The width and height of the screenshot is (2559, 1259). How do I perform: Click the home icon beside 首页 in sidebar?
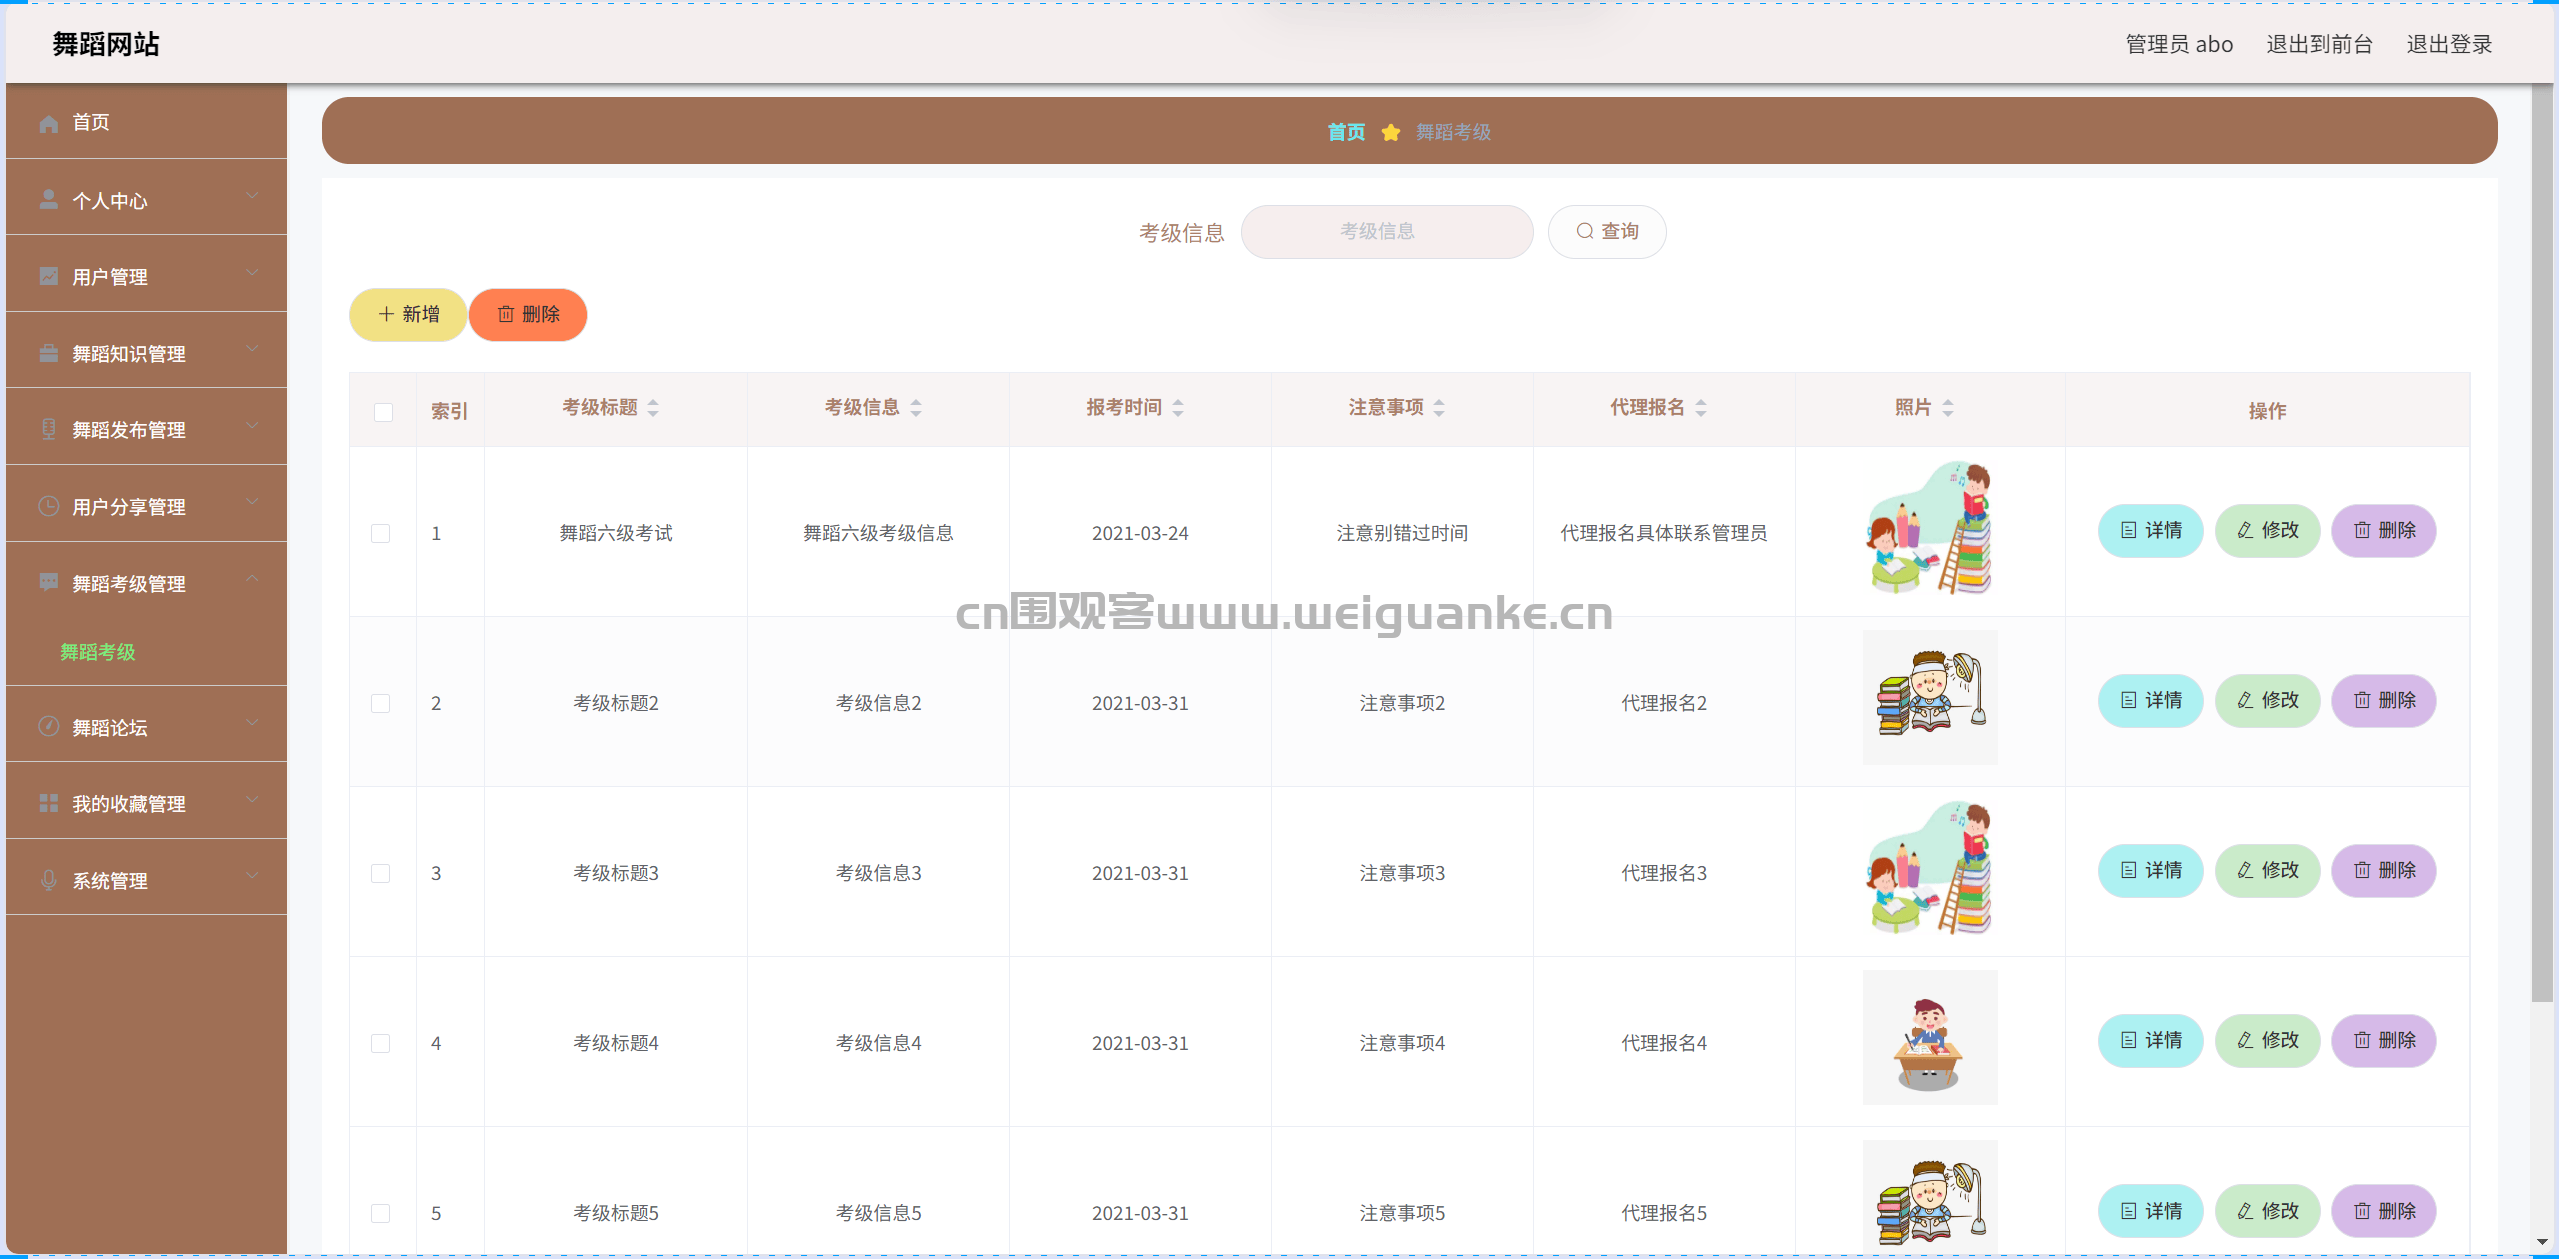(48, 123)
